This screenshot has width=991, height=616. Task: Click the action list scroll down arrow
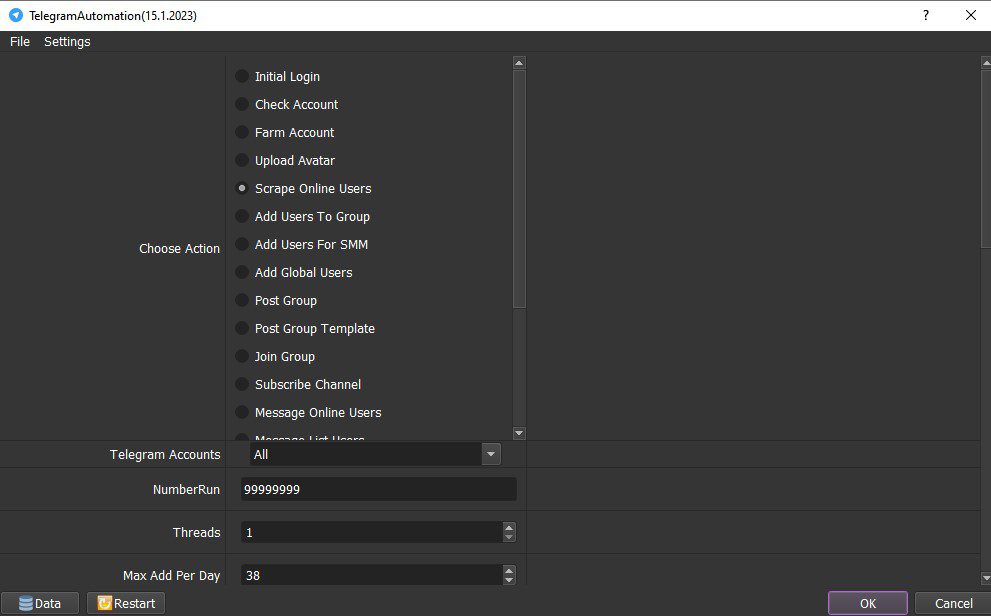519,433
